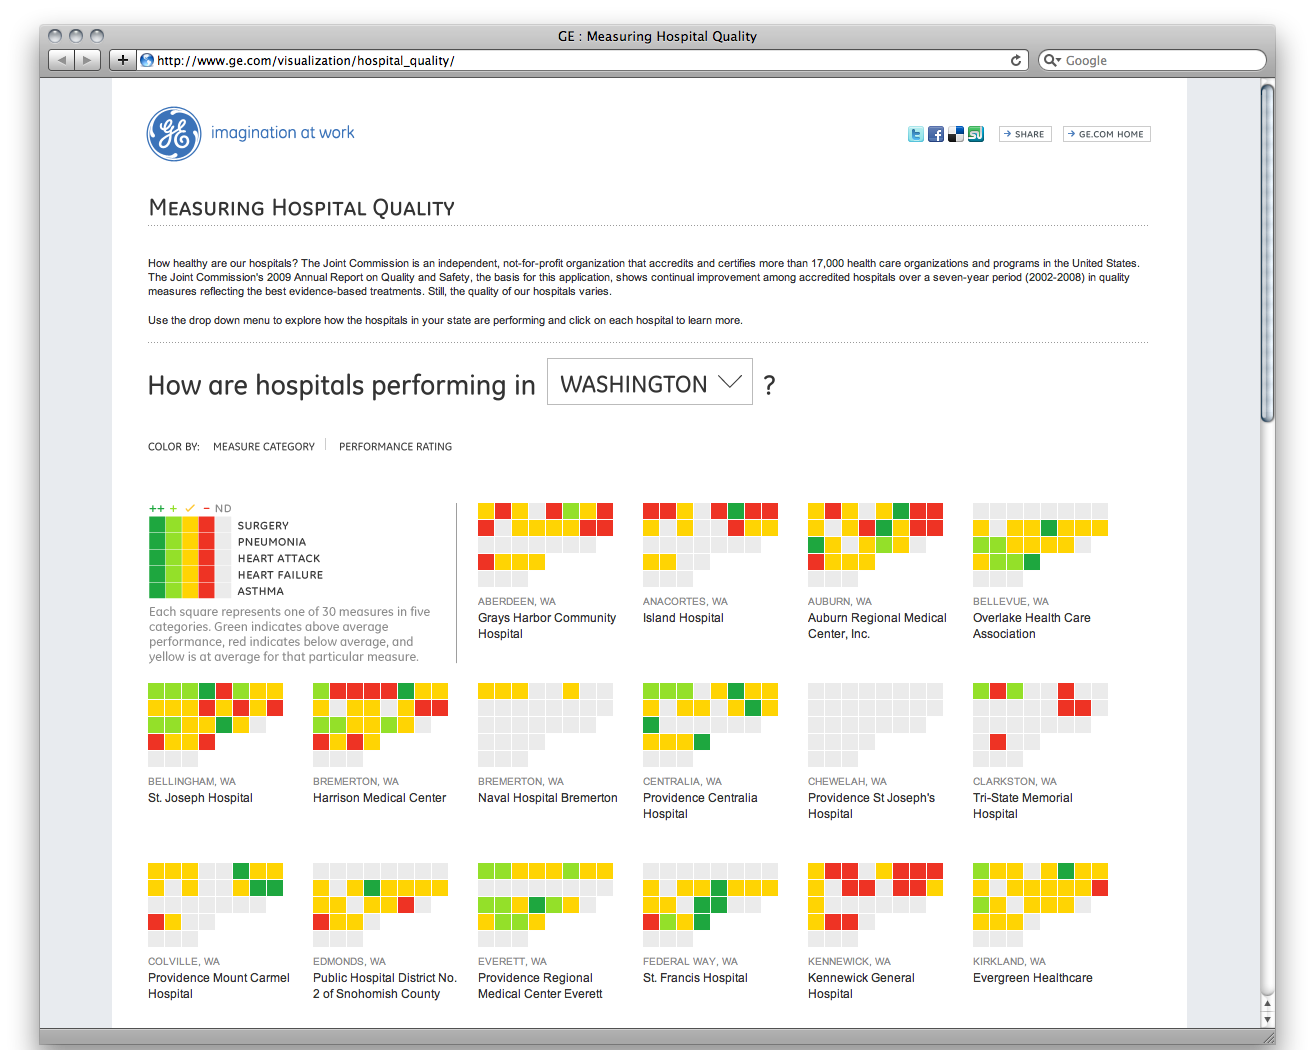Open the GE.COM HOME link
Screen dimensions: 1315x1050
(1106, 134)
